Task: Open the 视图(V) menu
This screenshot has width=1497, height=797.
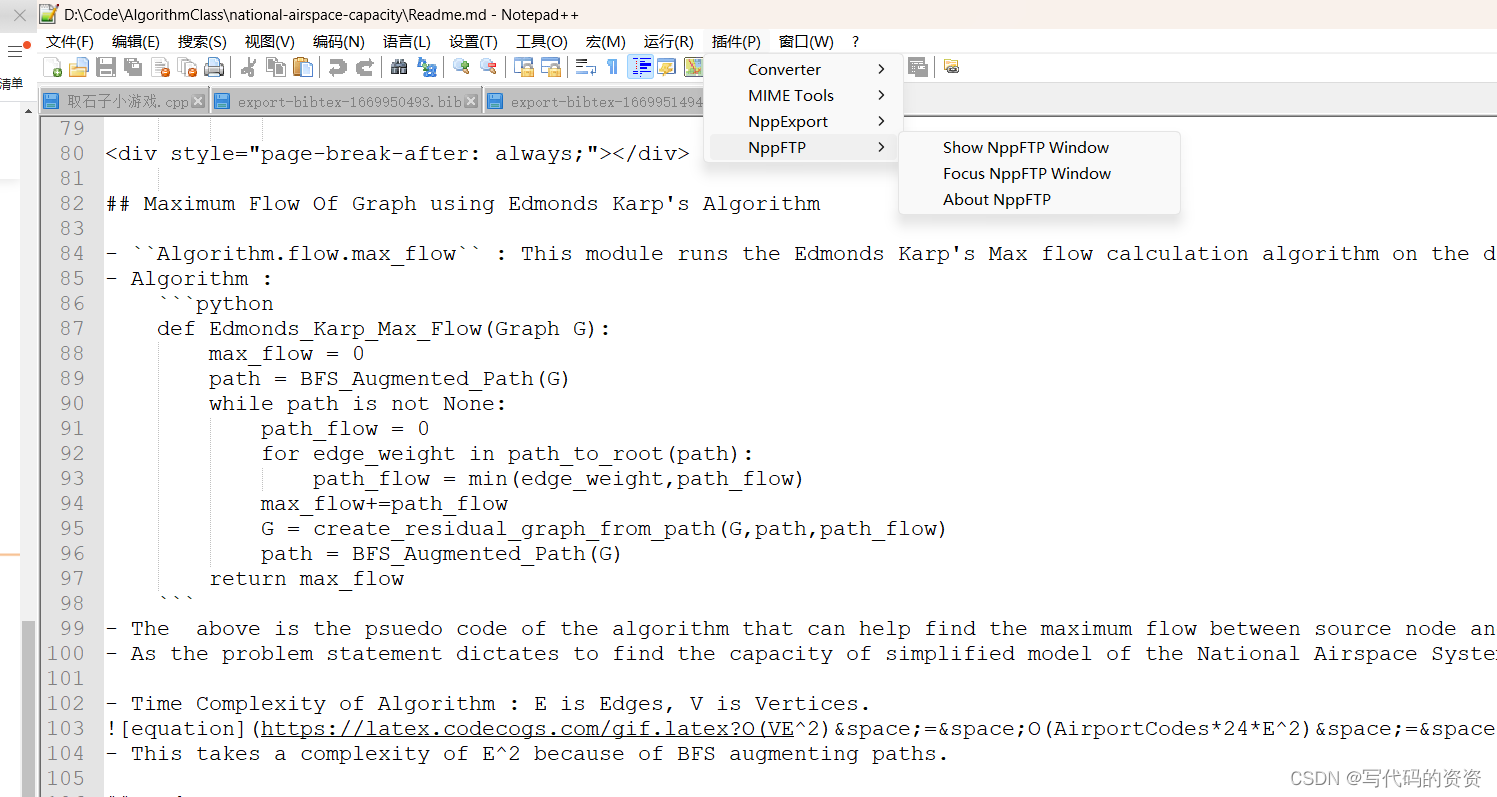Action: [x=269, y=41]
